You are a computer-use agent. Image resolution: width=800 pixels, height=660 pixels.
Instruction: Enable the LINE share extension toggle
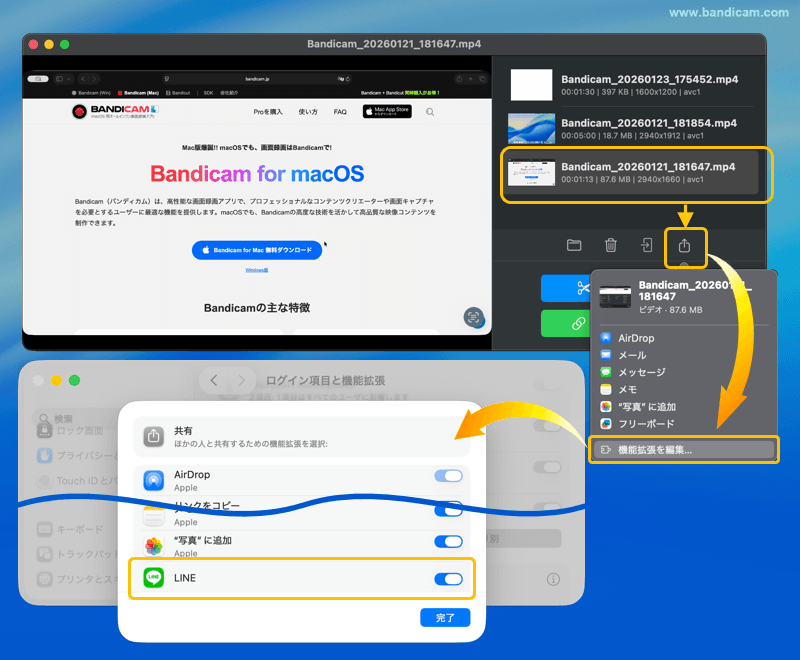(448, 578)
